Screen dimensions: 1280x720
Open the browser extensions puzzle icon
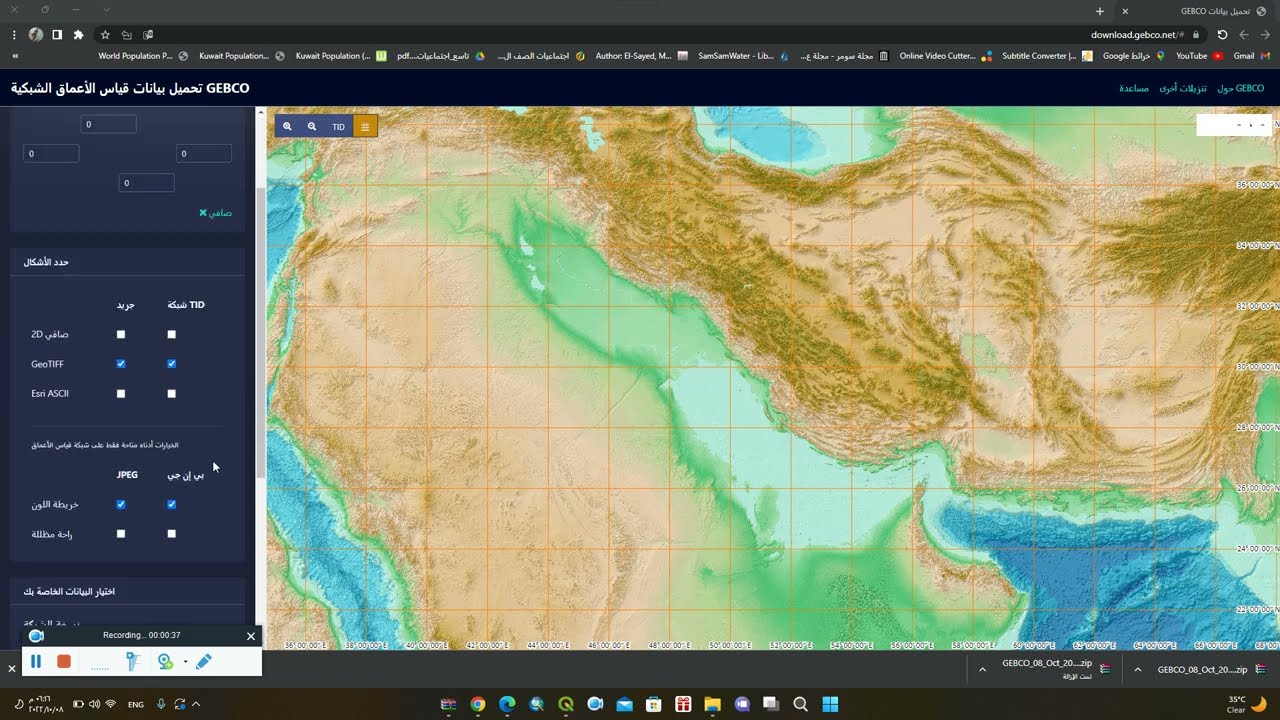pyautogui.click(x=79, y=34)
